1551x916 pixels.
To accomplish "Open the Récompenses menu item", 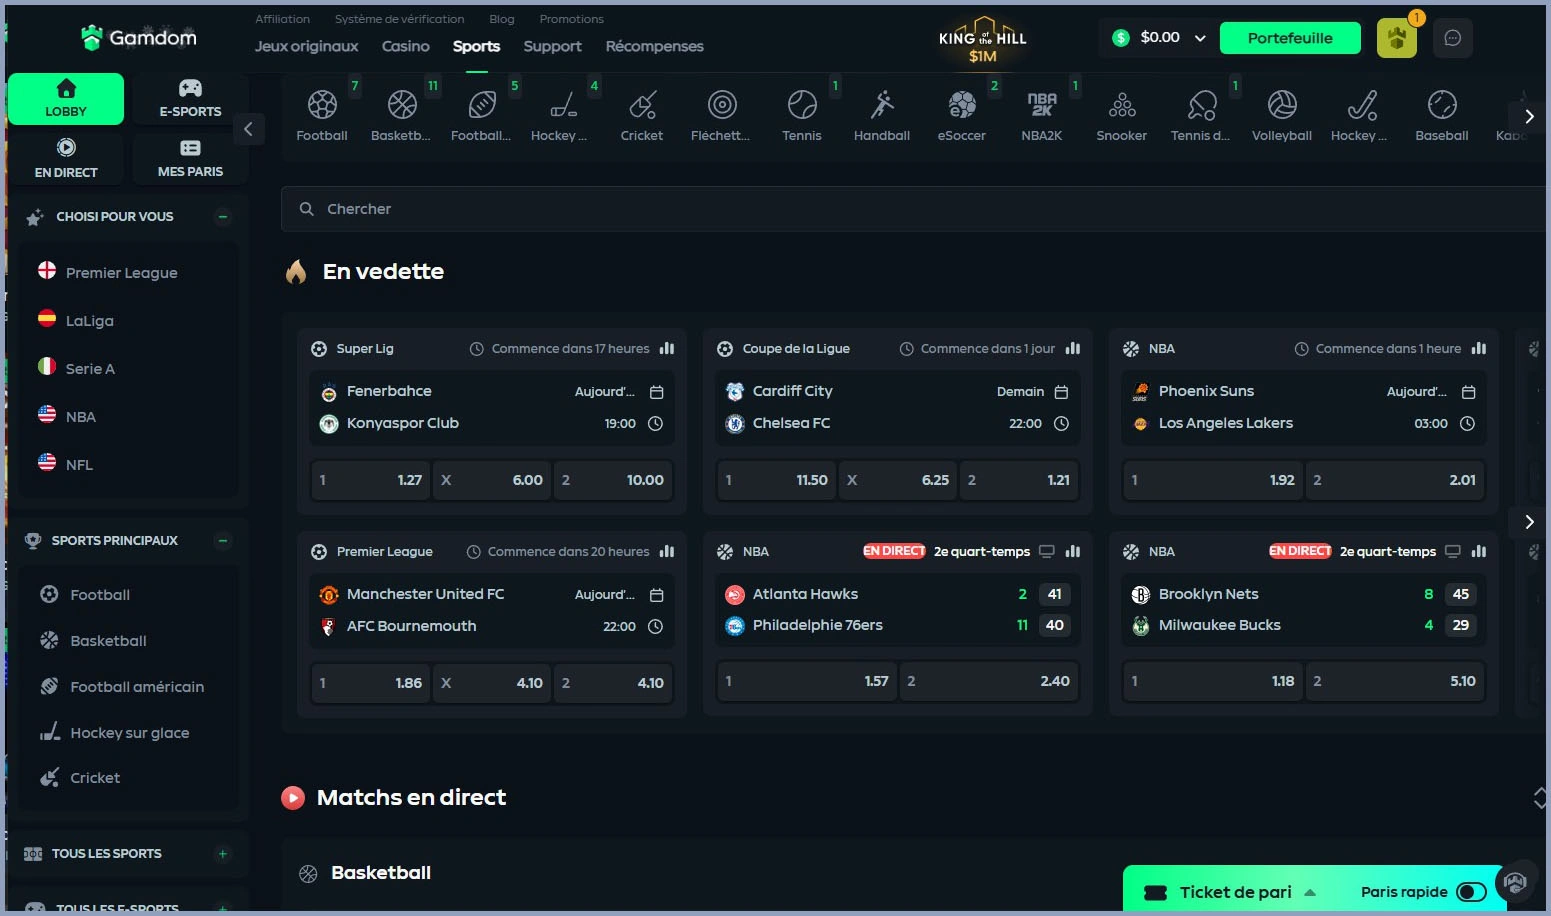I will 655,46.
